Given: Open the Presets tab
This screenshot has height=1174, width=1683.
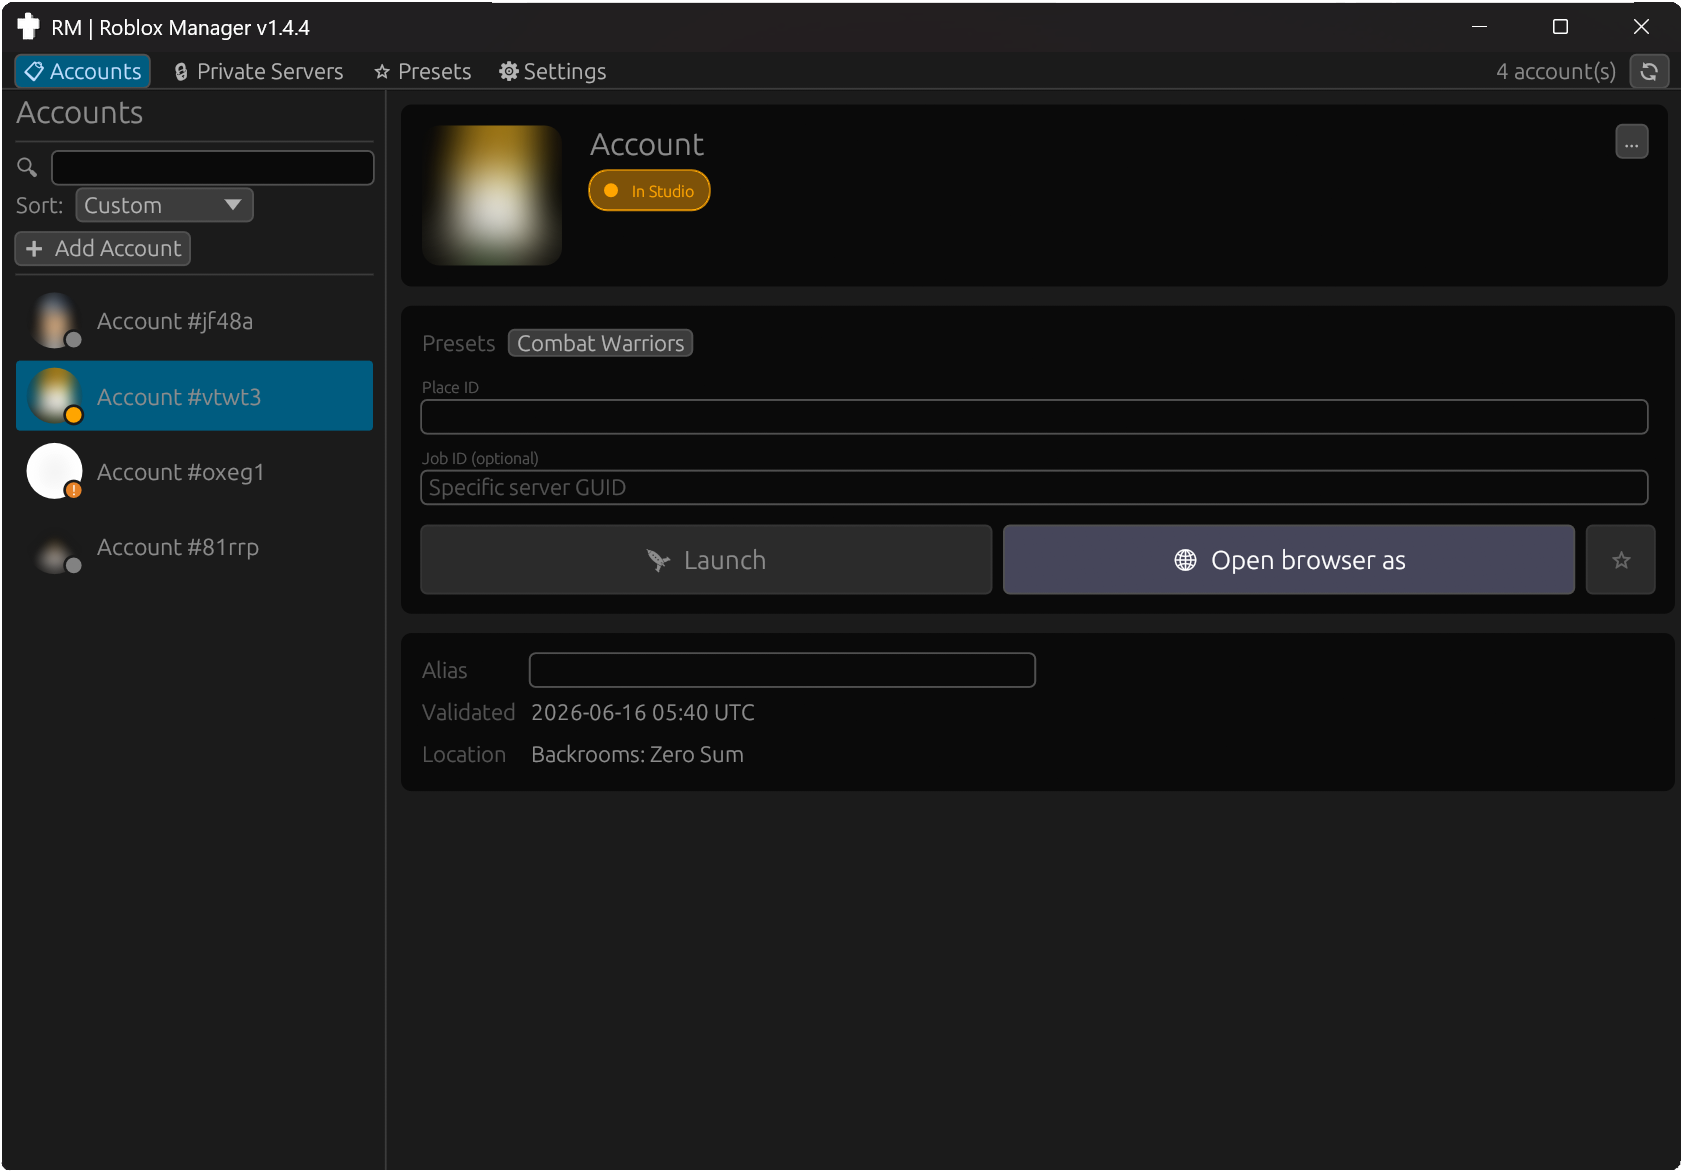Looking at the screenshot, I should point(422,71).
